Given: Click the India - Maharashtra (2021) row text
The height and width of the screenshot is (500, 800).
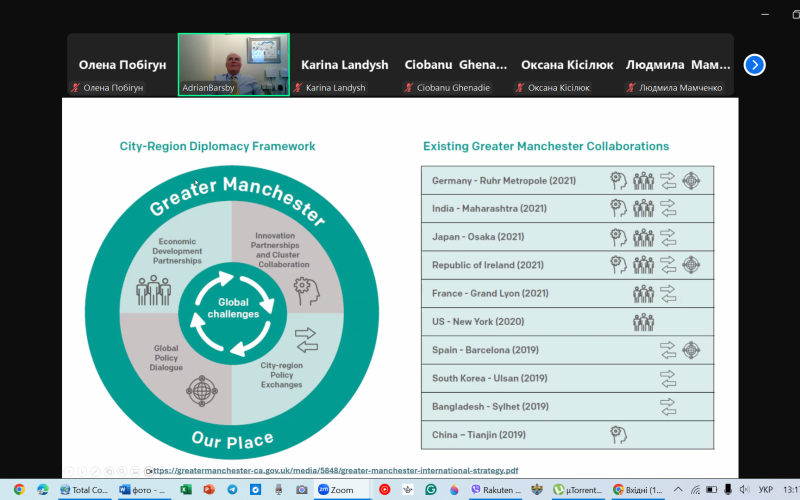Looking at the screenshot, I should pyautogui.click(x=489, y=209).
